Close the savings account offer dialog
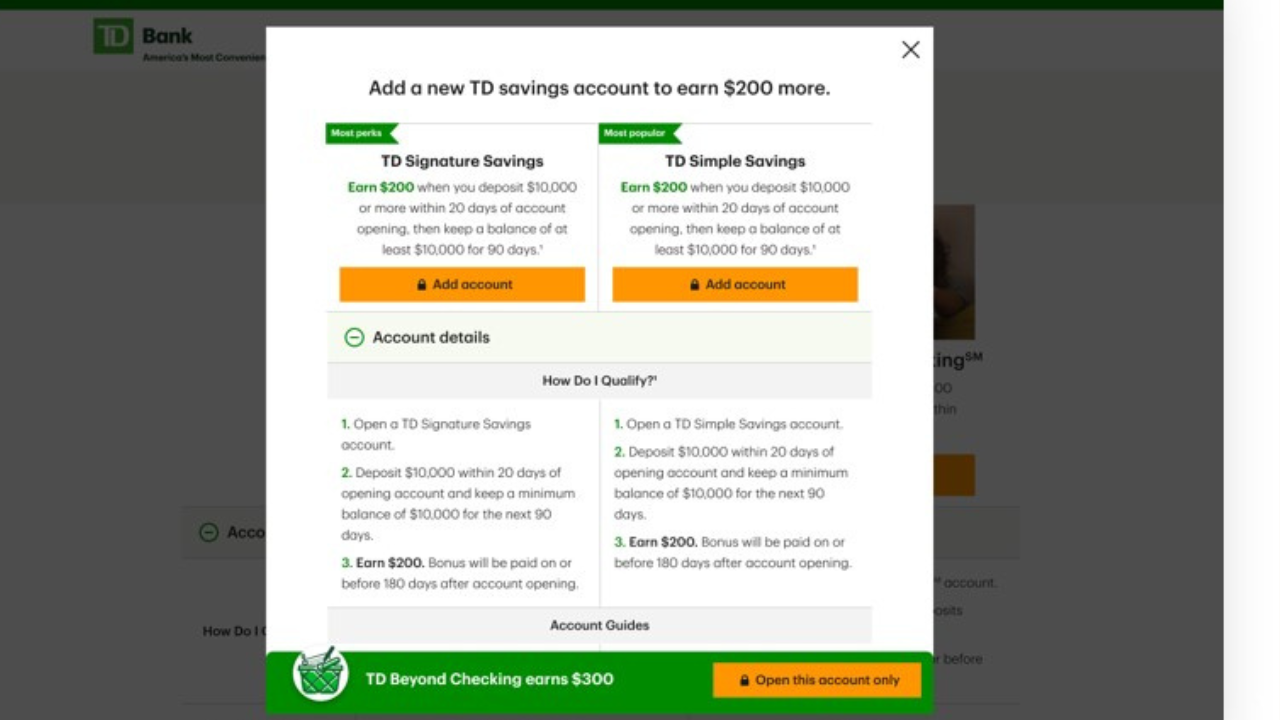Image resolution: width=1280 pixels, height=720 pixels. tap(910, 50)
